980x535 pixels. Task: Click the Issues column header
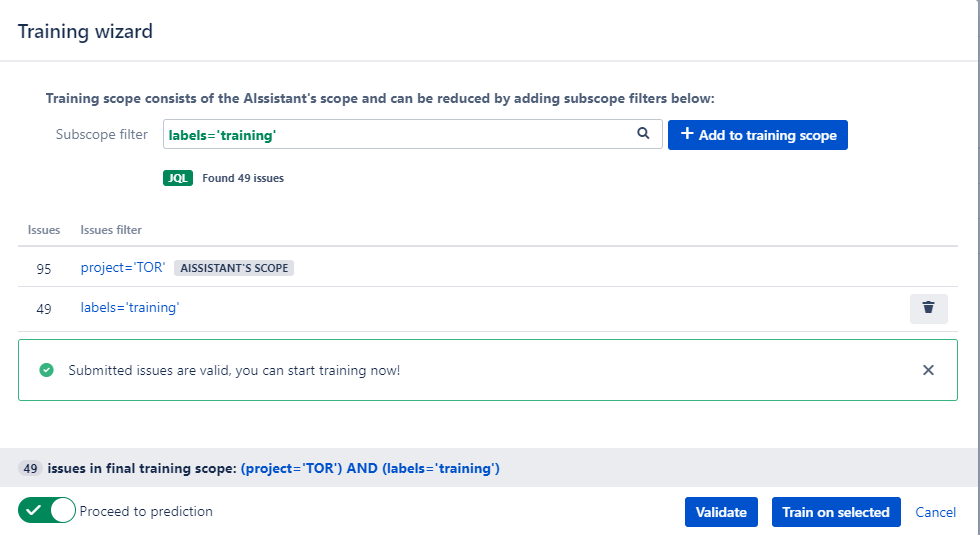pos(44,230)
